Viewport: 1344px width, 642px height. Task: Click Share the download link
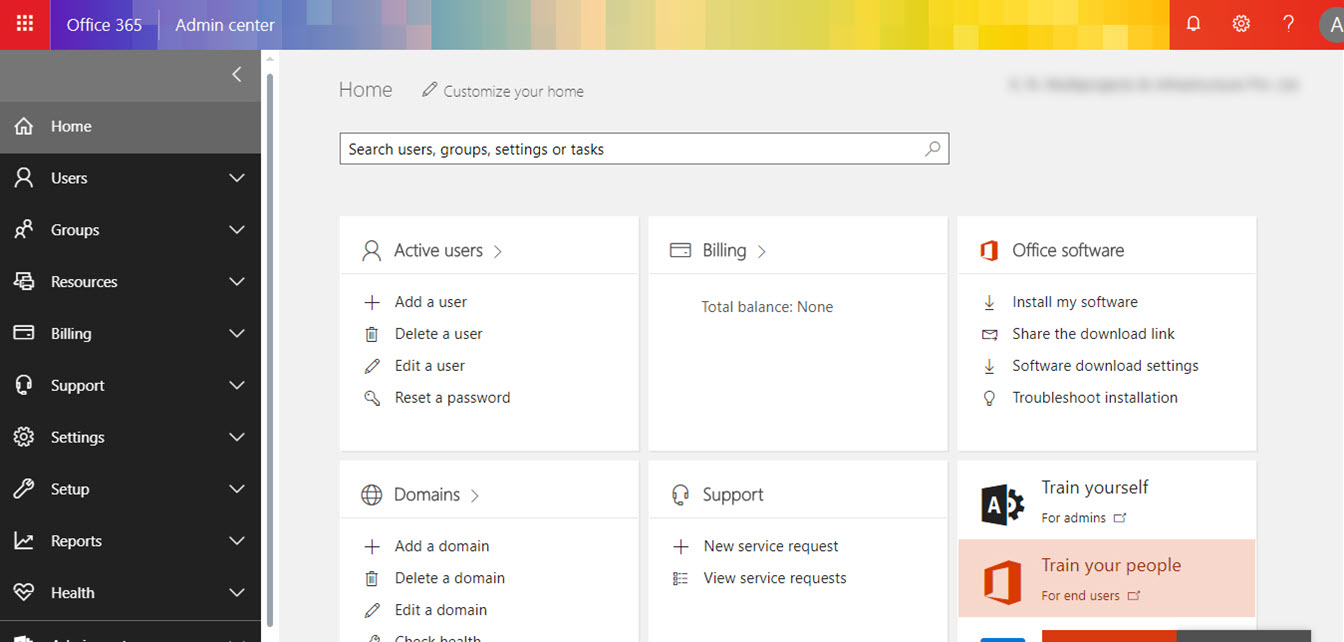coord(1093,334)
